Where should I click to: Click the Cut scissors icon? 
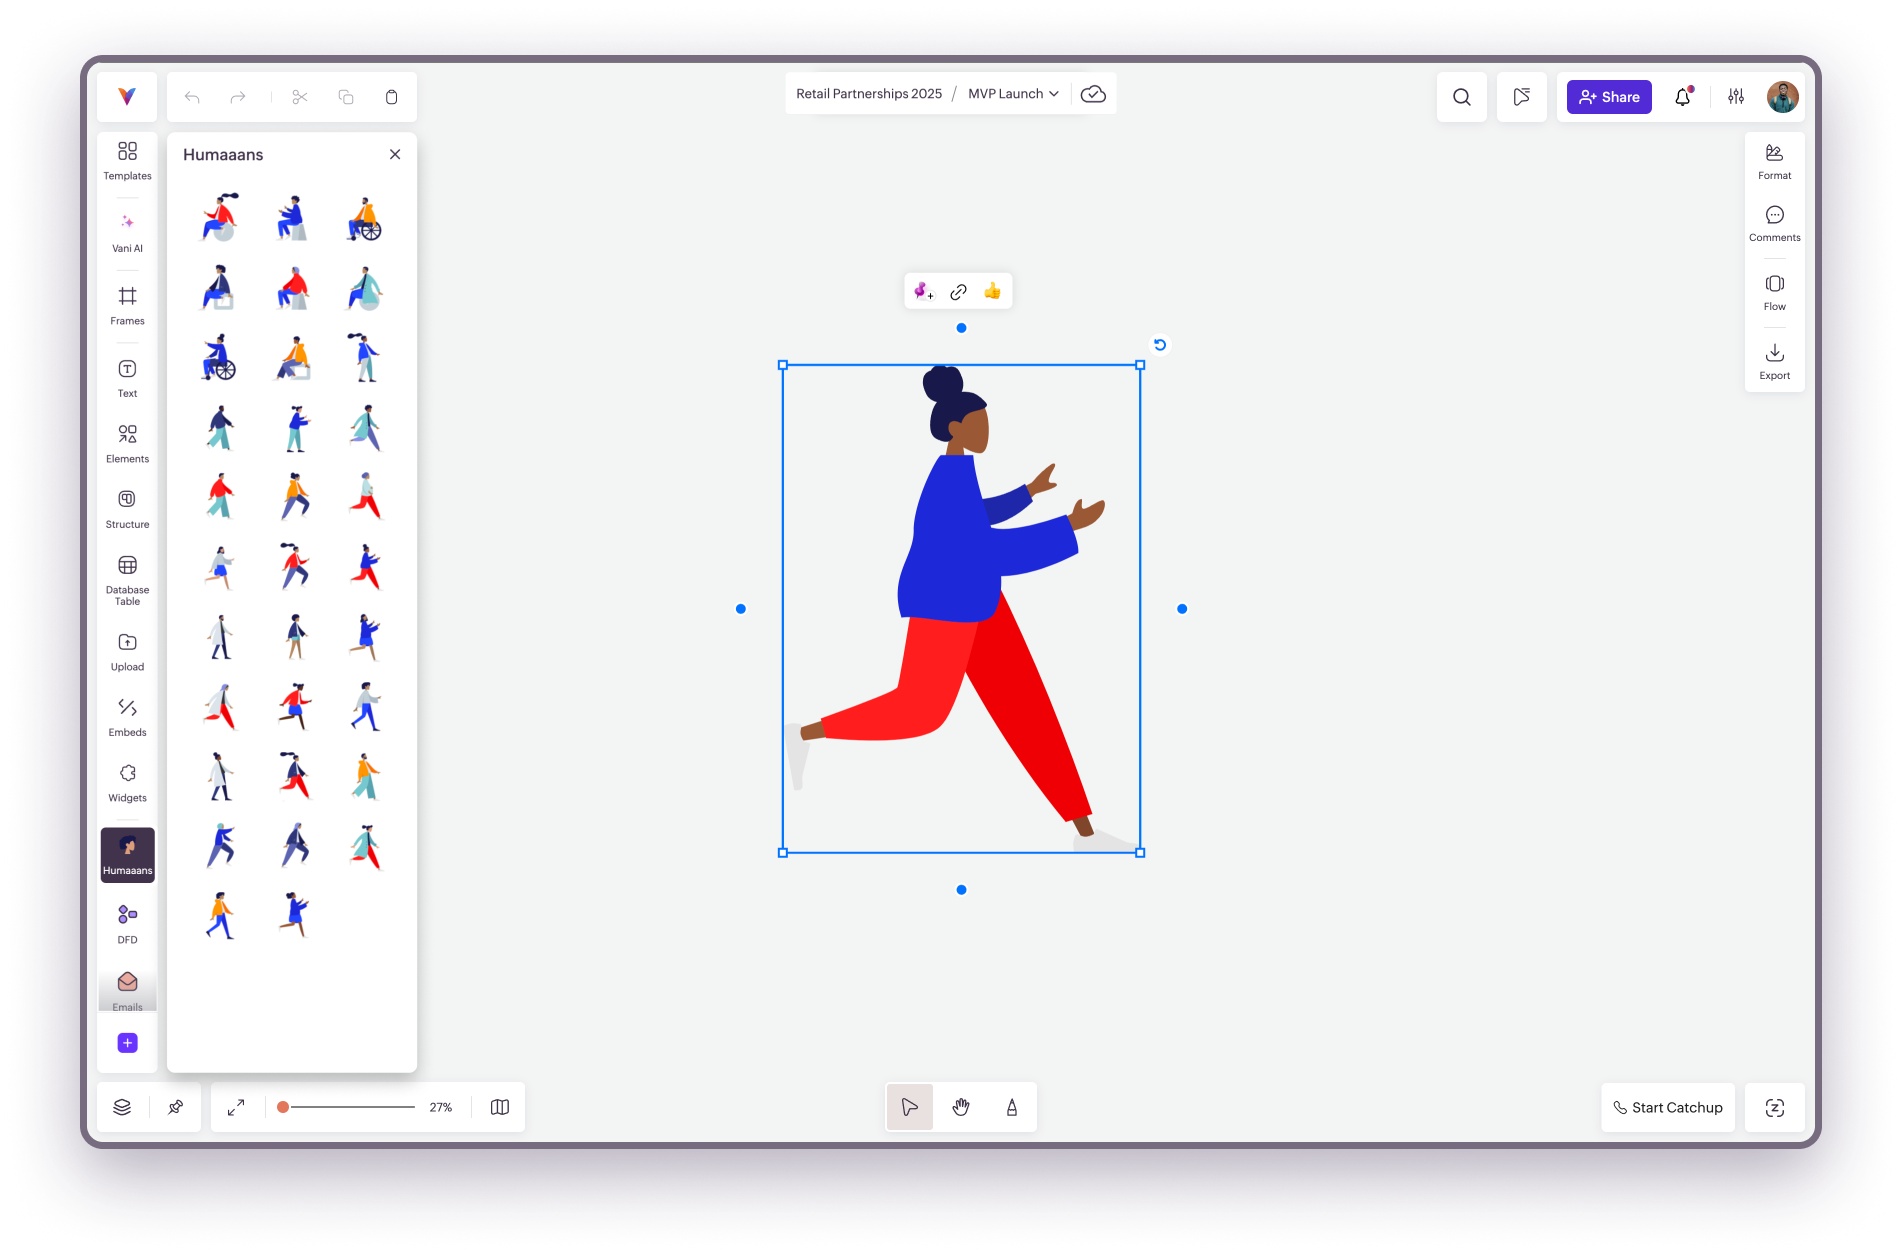point(300,97)
